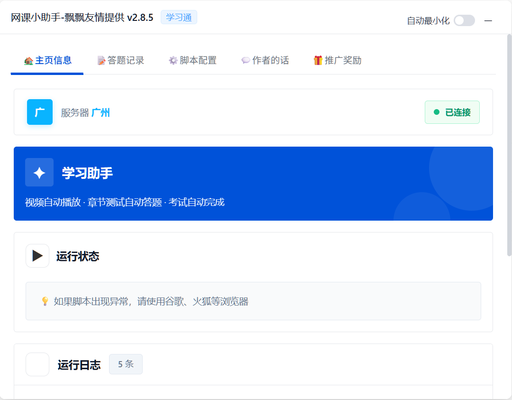Open the 作者的话 tab
Screen dimensions: 512x400
click(x=265, y=60)
